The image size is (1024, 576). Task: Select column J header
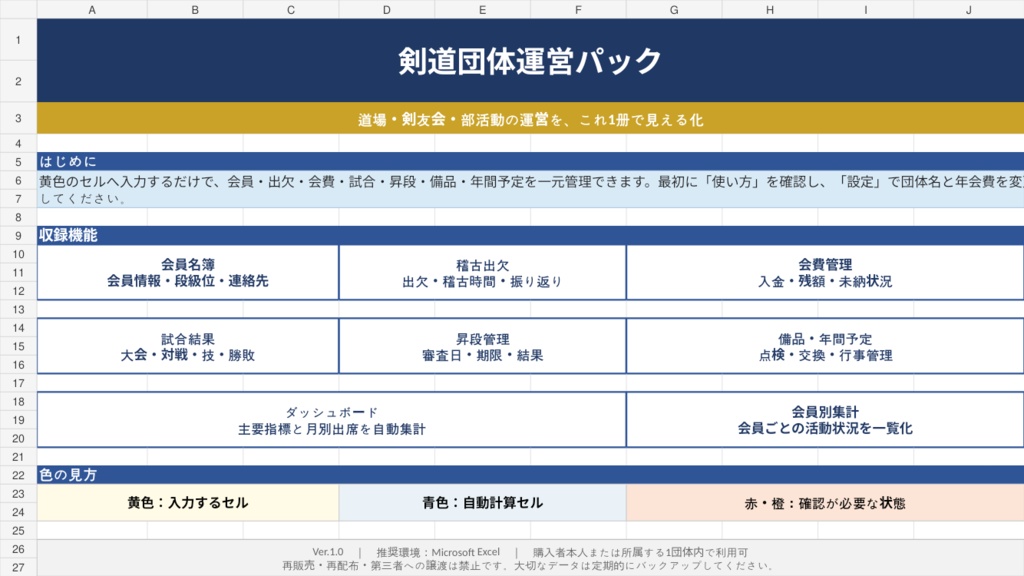pos(968,9)
